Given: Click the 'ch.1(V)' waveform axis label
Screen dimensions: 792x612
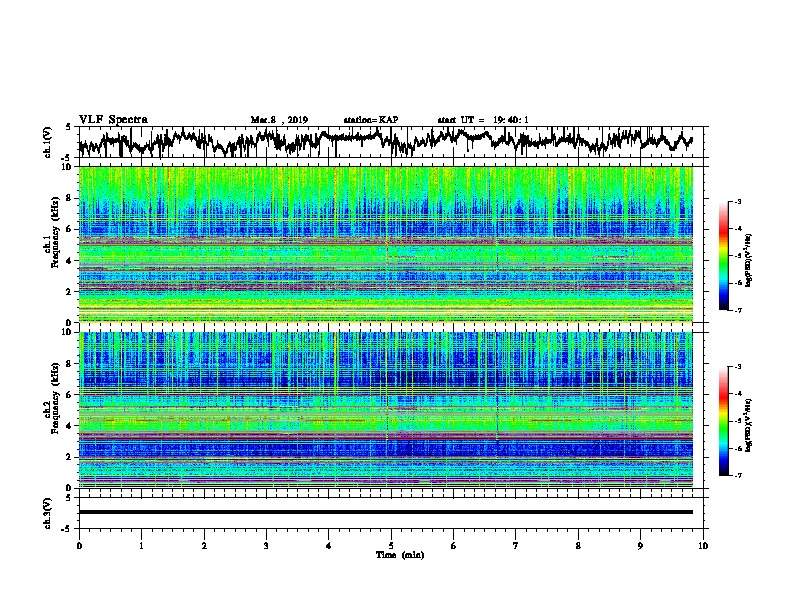Looking at the screenshot, I should [48, 142].
